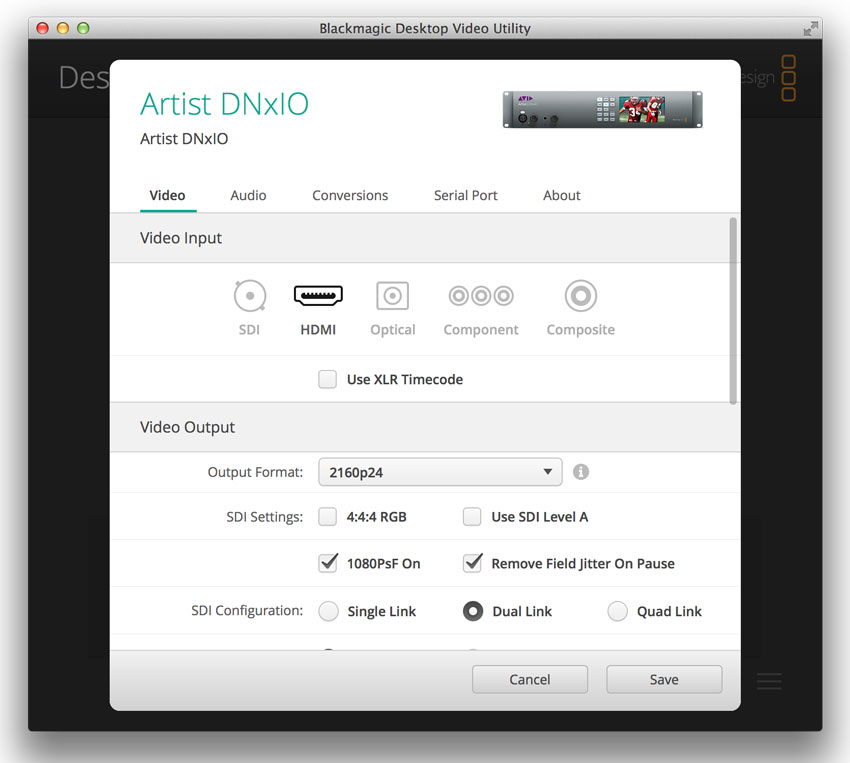This screenshot has width=850, height=763.
Task: Pick the Composite input icon
Action: (581, 296)
